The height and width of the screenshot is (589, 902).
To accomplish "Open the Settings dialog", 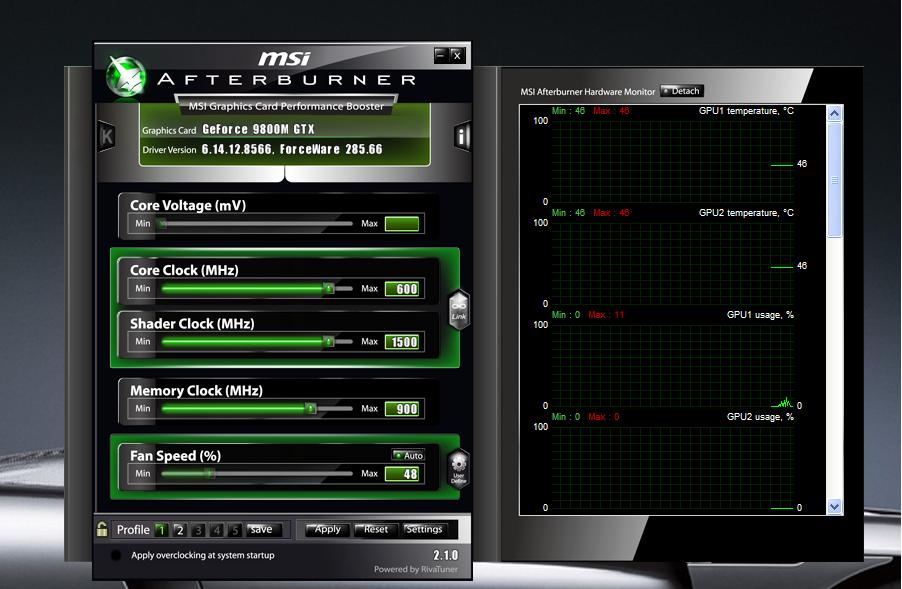I will click(423, 529).
